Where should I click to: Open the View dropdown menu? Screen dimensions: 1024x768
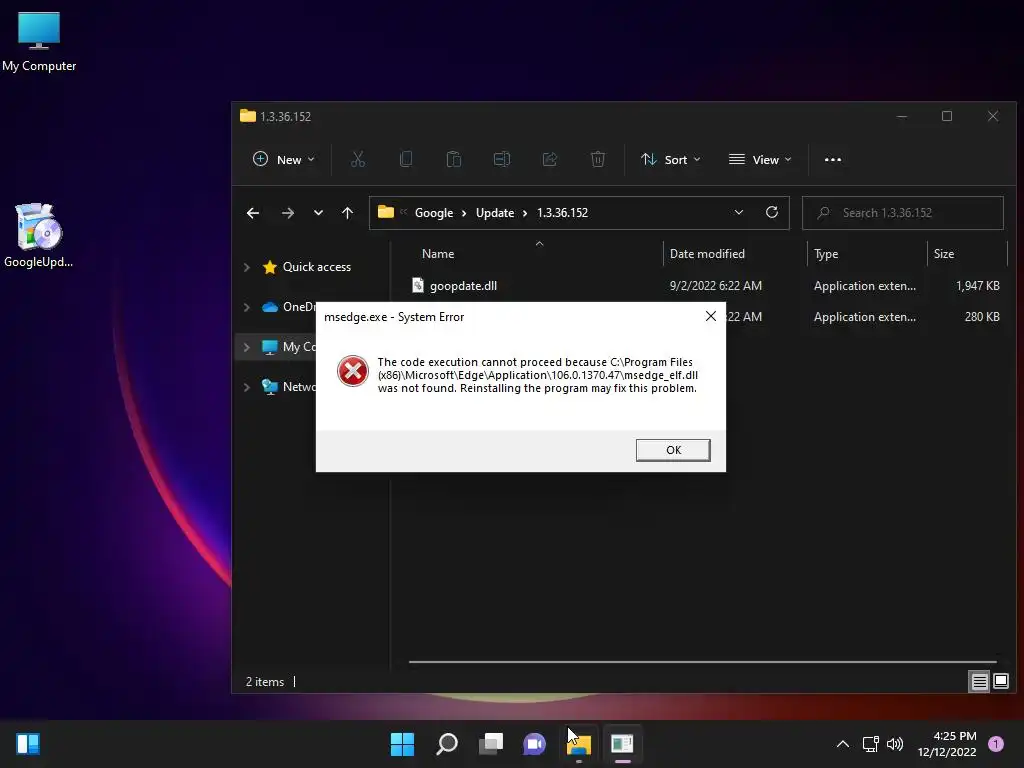[x=760, y=159]
